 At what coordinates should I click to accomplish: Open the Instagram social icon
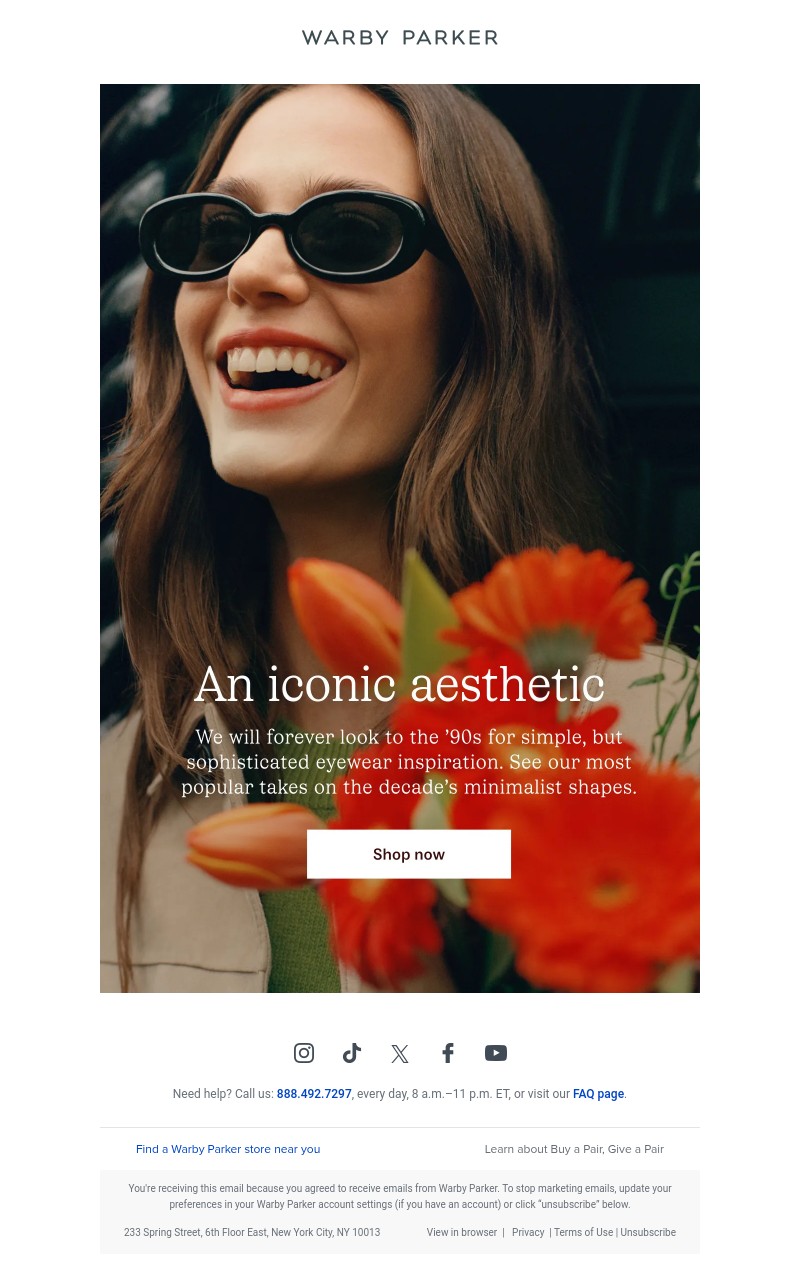click(304, 1053)
